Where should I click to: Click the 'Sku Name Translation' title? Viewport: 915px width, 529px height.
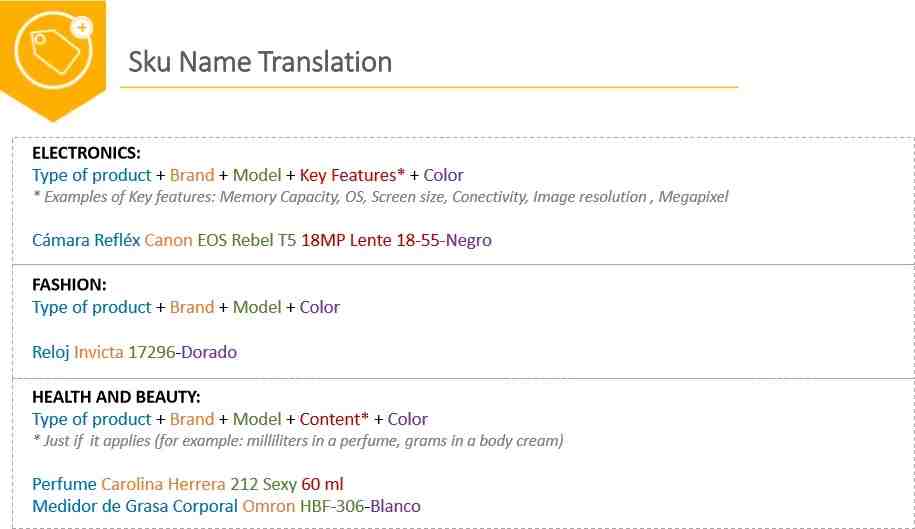click(260, 62)
